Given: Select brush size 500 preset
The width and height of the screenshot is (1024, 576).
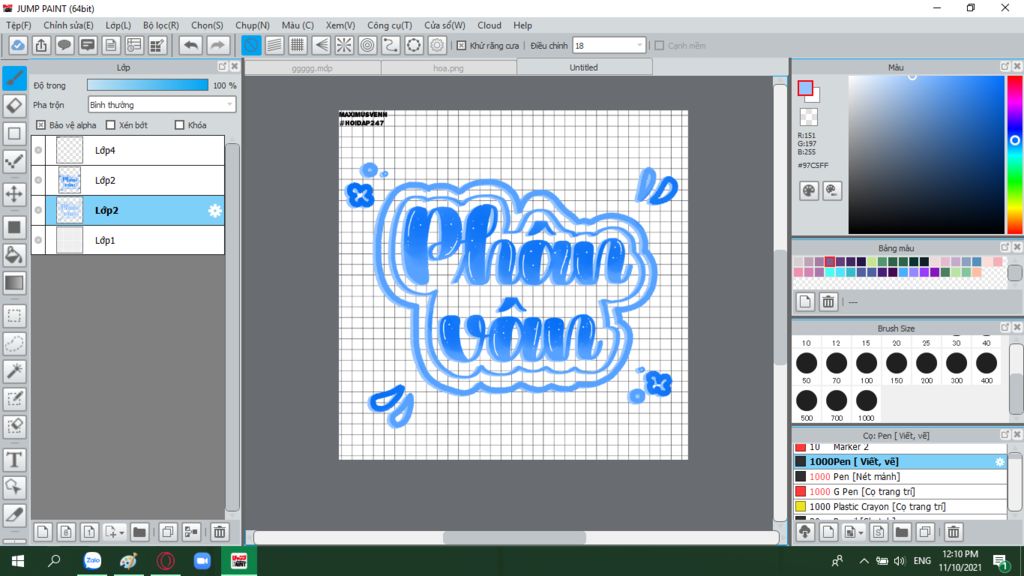Looking at the screenshot, I should pos(807,406).
